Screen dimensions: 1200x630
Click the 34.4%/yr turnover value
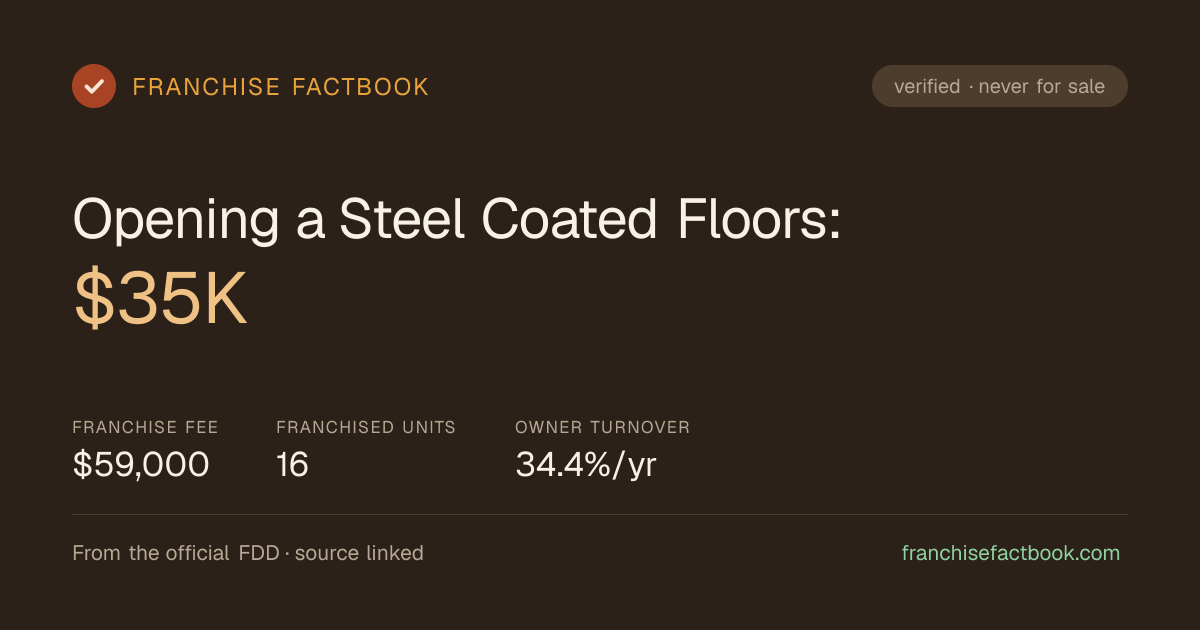click(x=586, y=465)
